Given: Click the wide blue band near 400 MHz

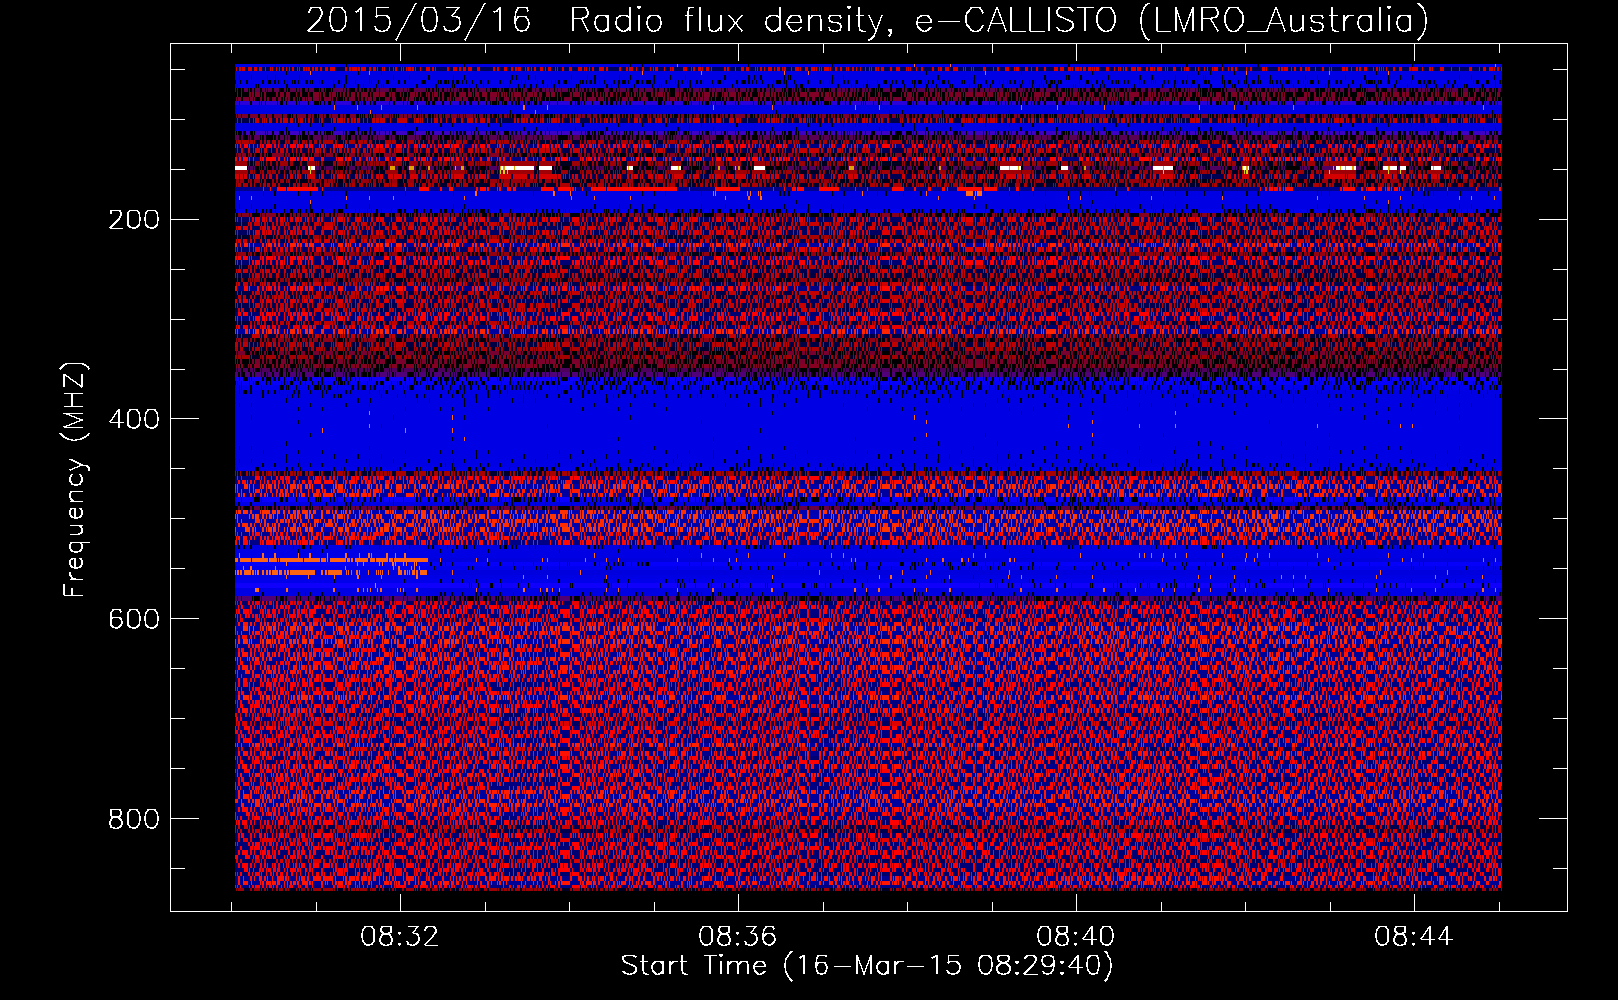Looking at the screenshot, I should tap(868, 425).
